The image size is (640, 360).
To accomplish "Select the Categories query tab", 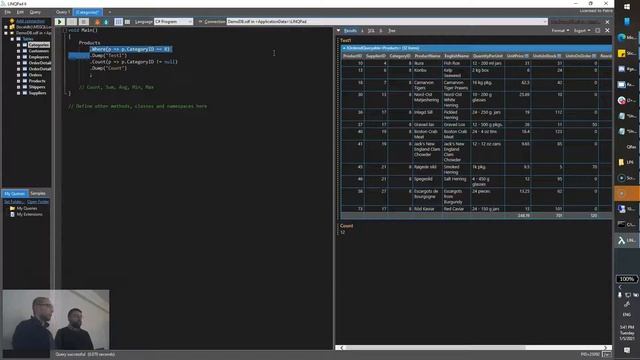I will tap(87, 12).
